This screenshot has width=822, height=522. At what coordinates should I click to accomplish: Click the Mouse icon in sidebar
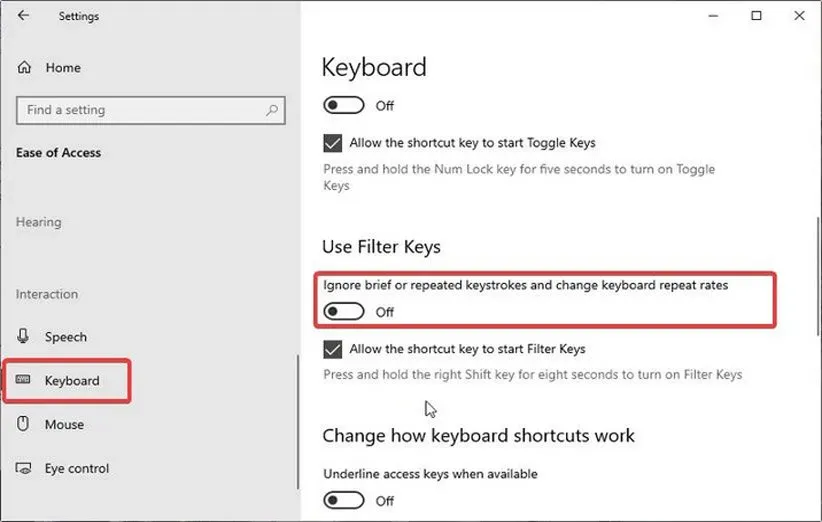coord(25,425)
